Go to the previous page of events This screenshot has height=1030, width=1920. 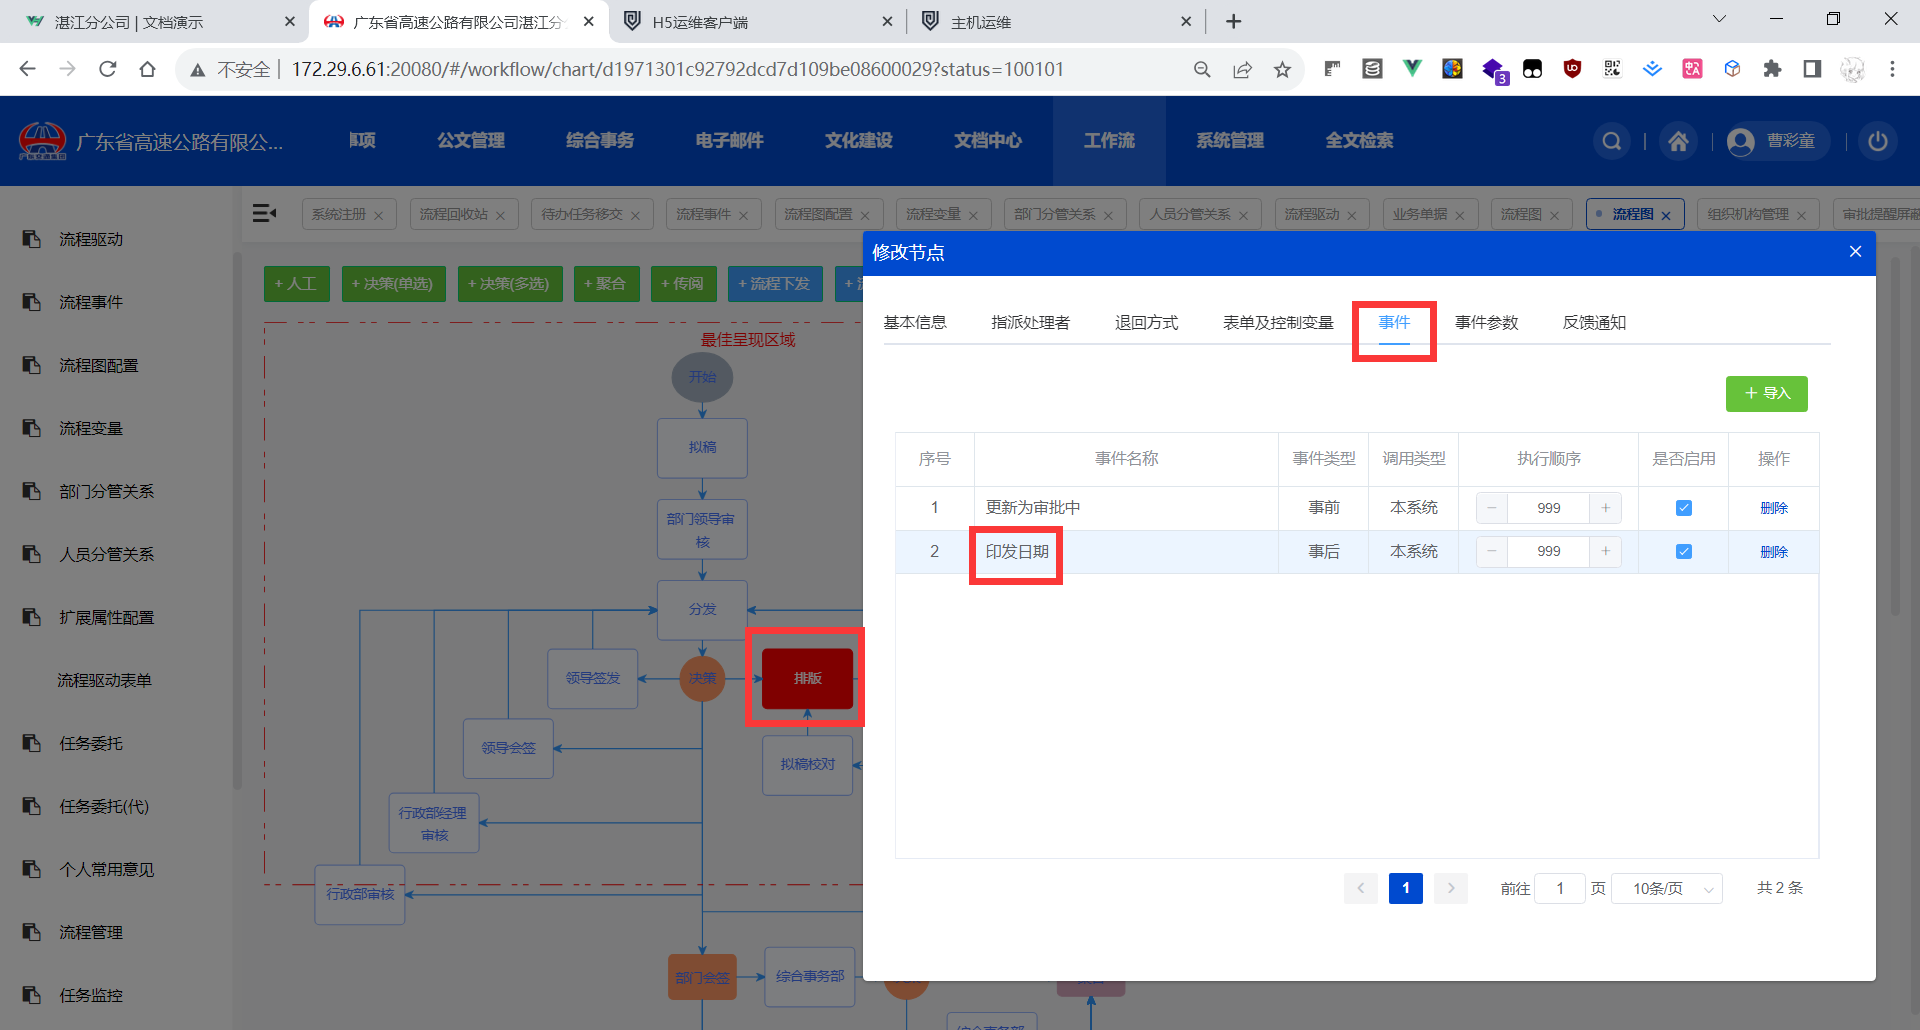tap(1360, 888)
